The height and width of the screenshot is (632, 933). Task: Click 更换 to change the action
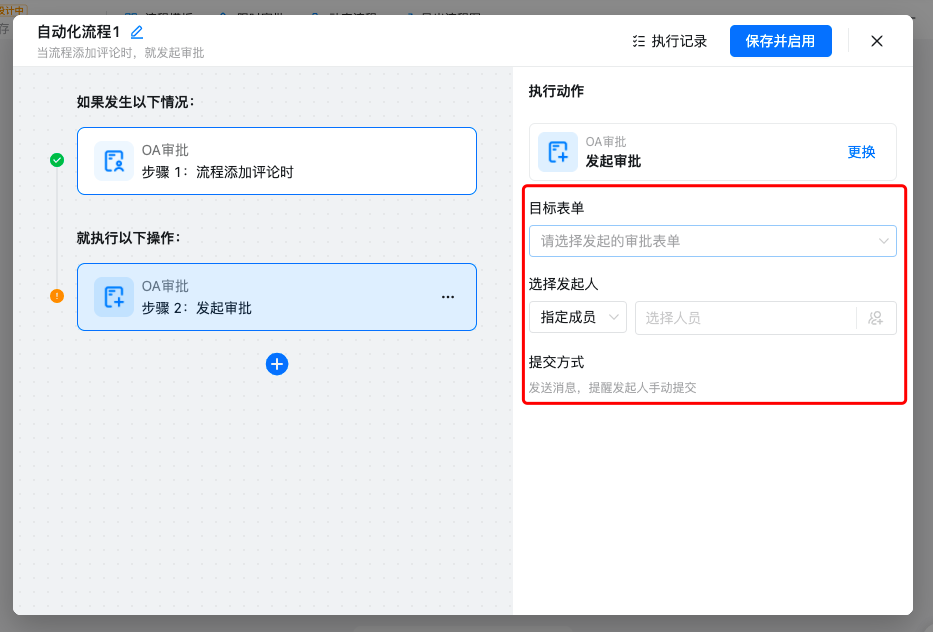pyautogui.click(x=861, y=152)
